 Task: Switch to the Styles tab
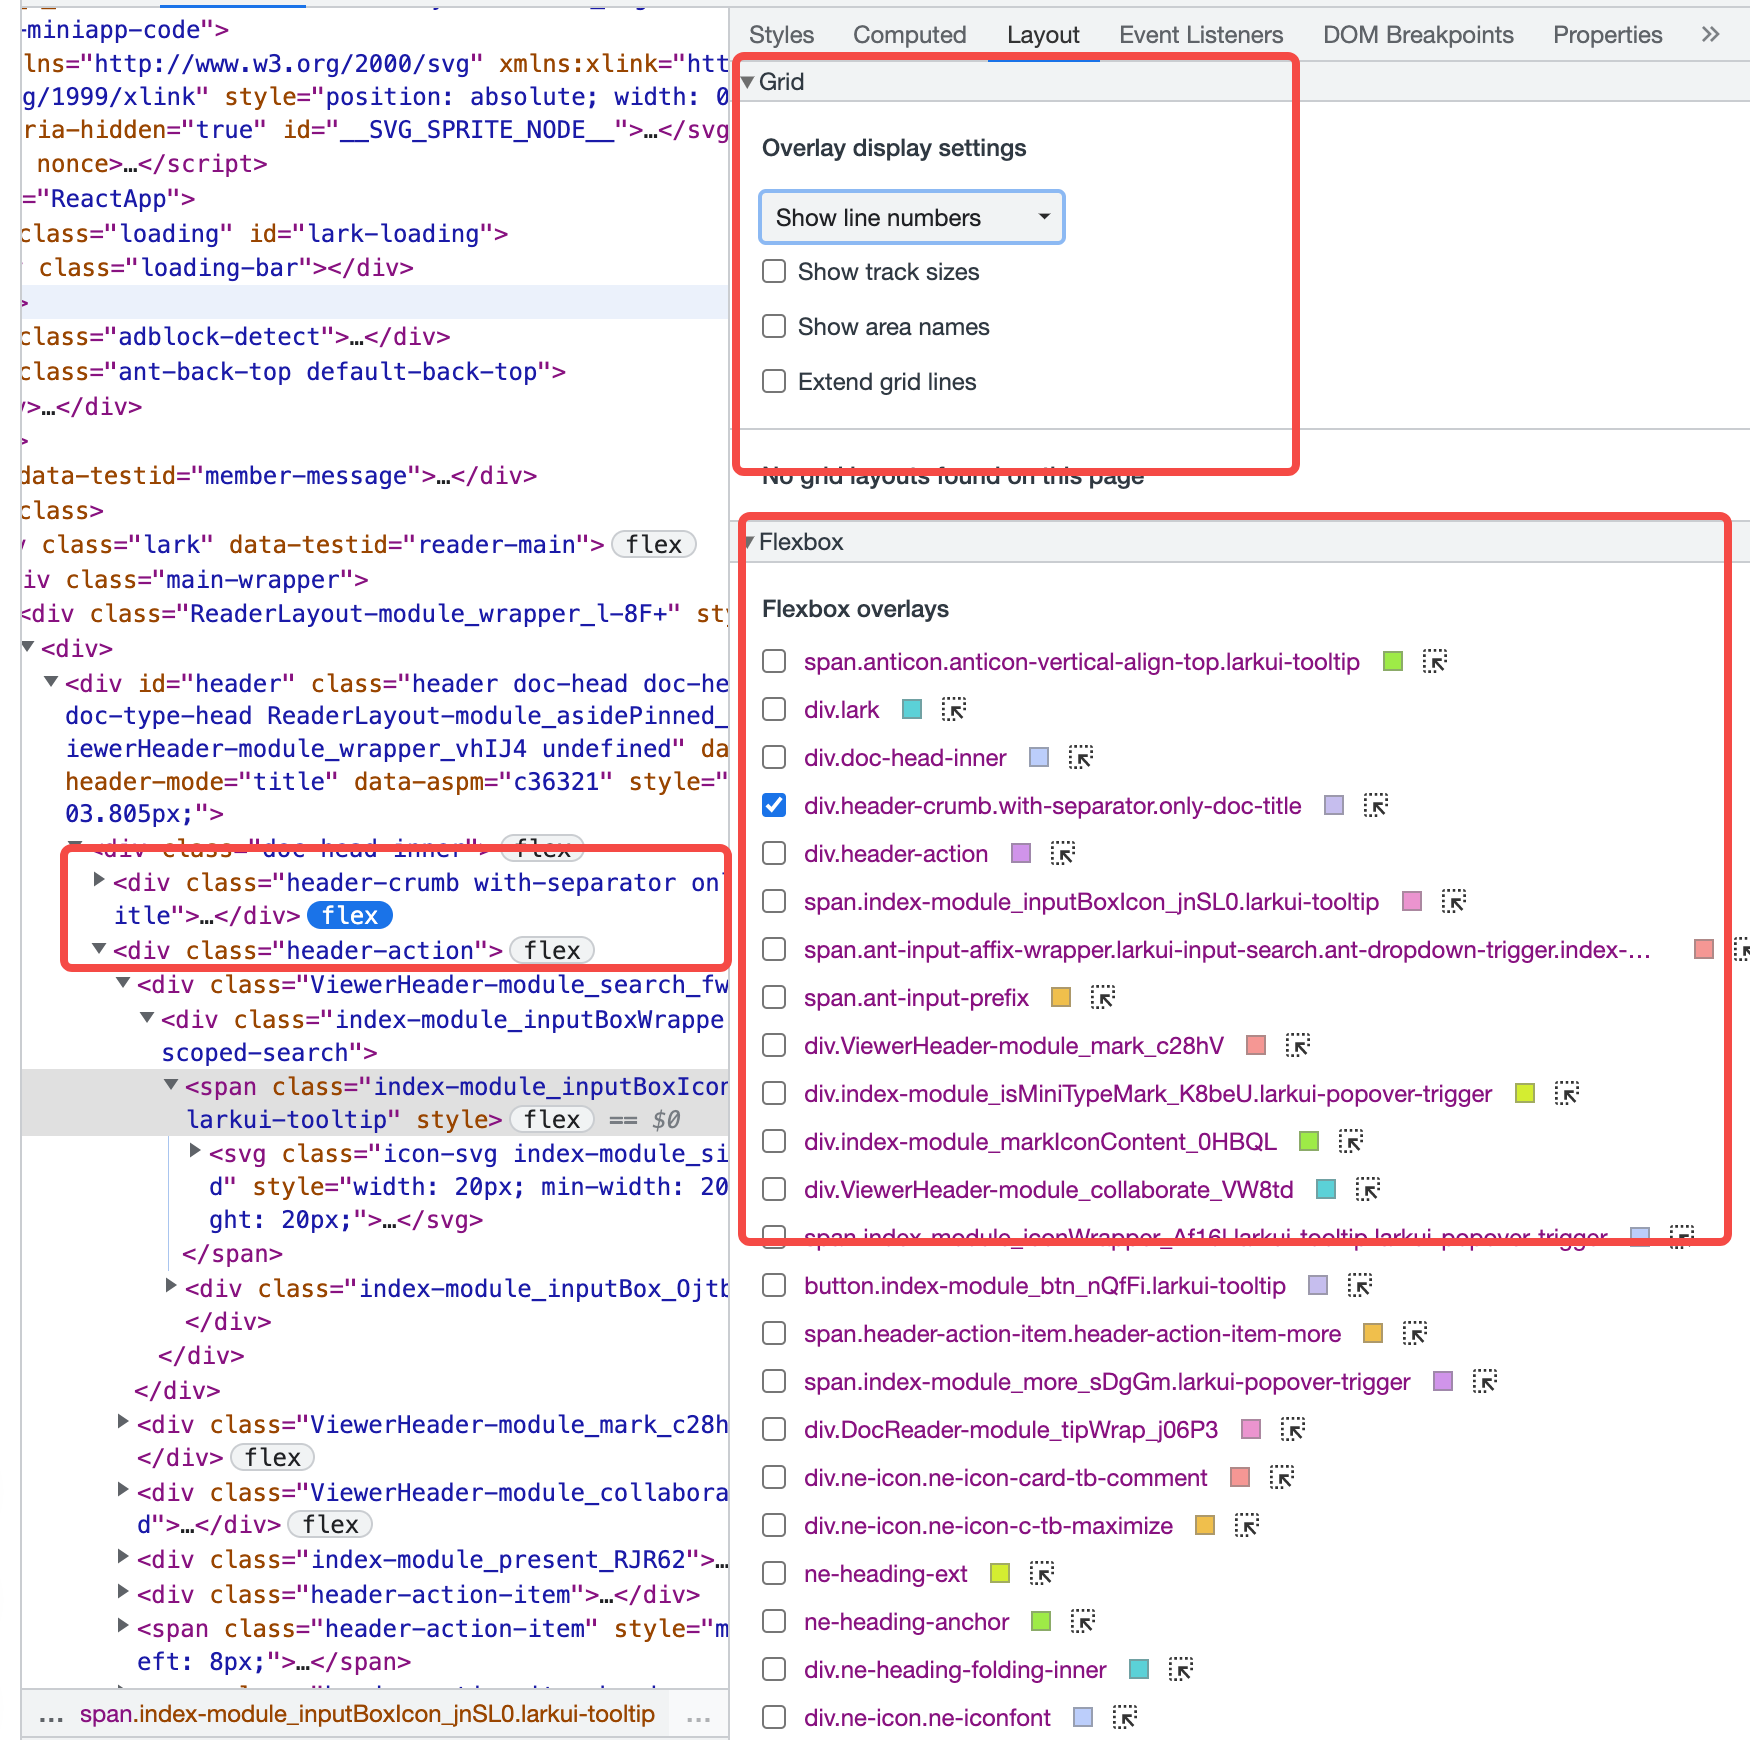tap(781, 35)
